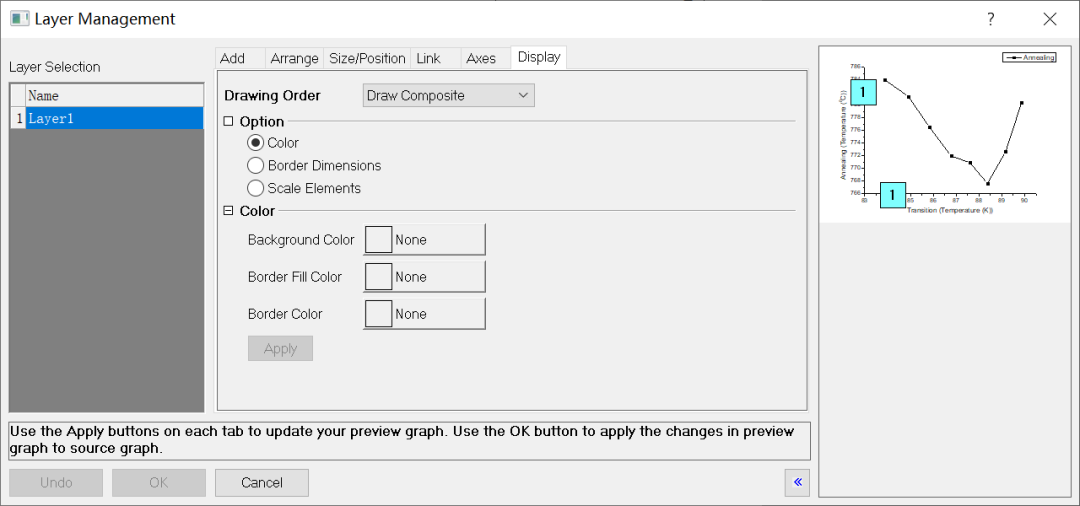The width and height of the screenshot is (1080, 506).
Task: Switch to the Arrange tab
Action: click(294, 58)
